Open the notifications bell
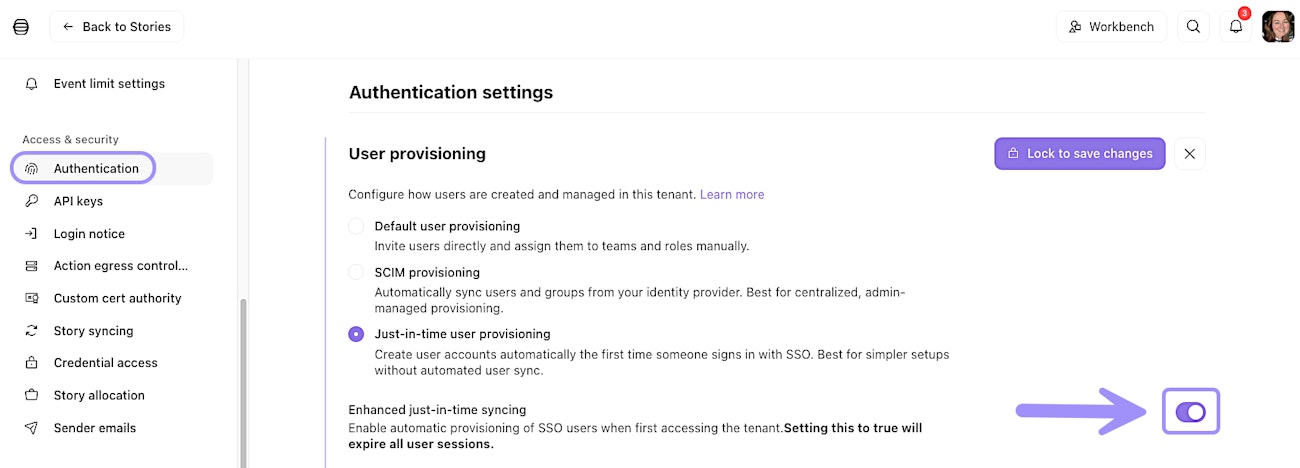This screenshot has width=1300, height=468. tap(1236, 27)
